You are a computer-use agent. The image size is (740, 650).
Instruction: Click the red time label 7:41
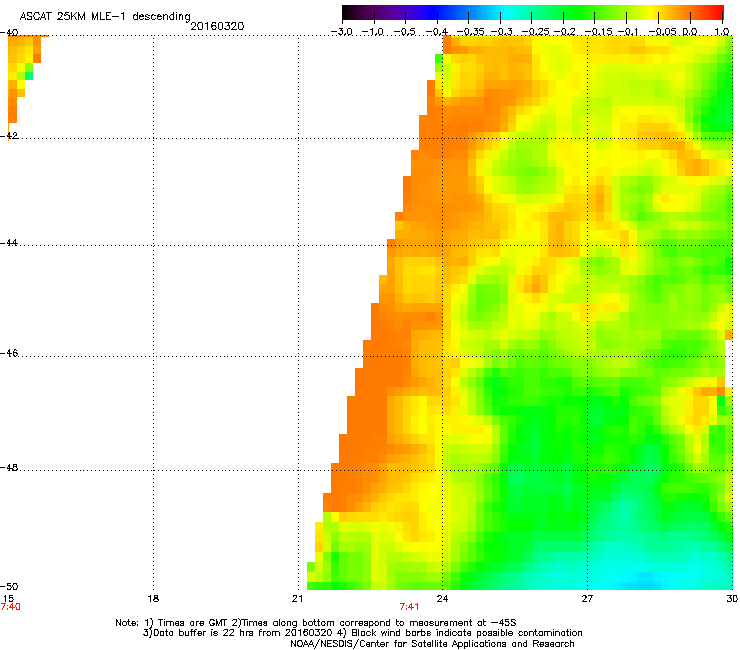(x=409, y=607)
